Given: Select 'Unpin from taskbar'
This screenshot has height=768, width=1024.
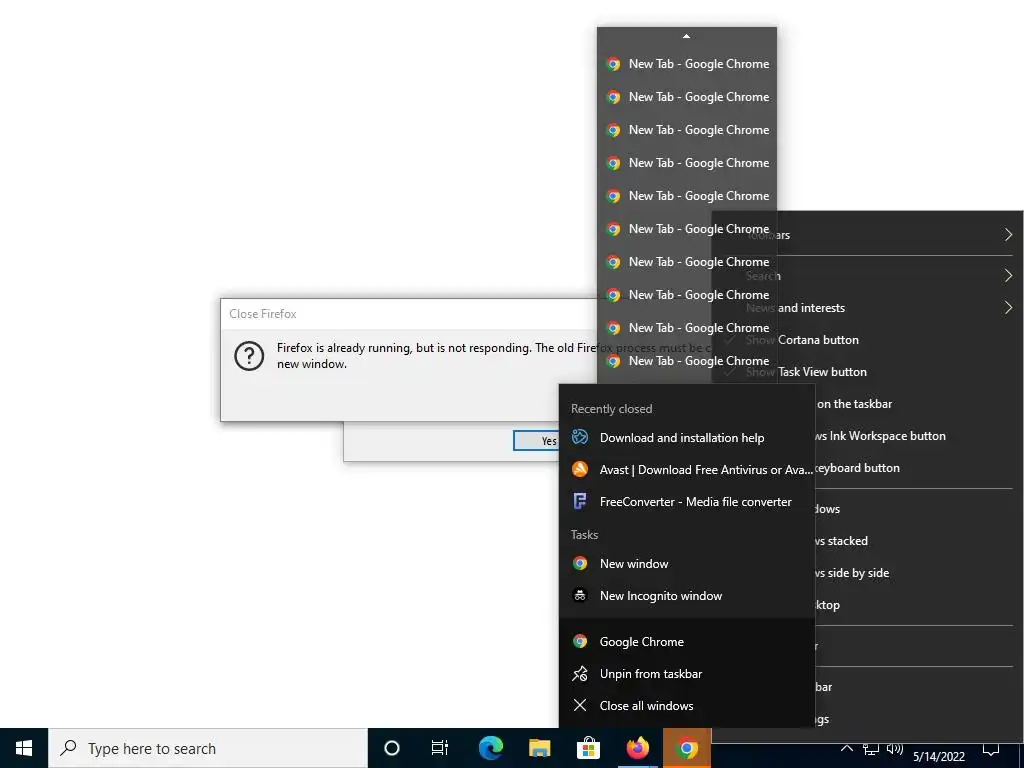Looking at the screenshot, I should click(x=686, y=673).
